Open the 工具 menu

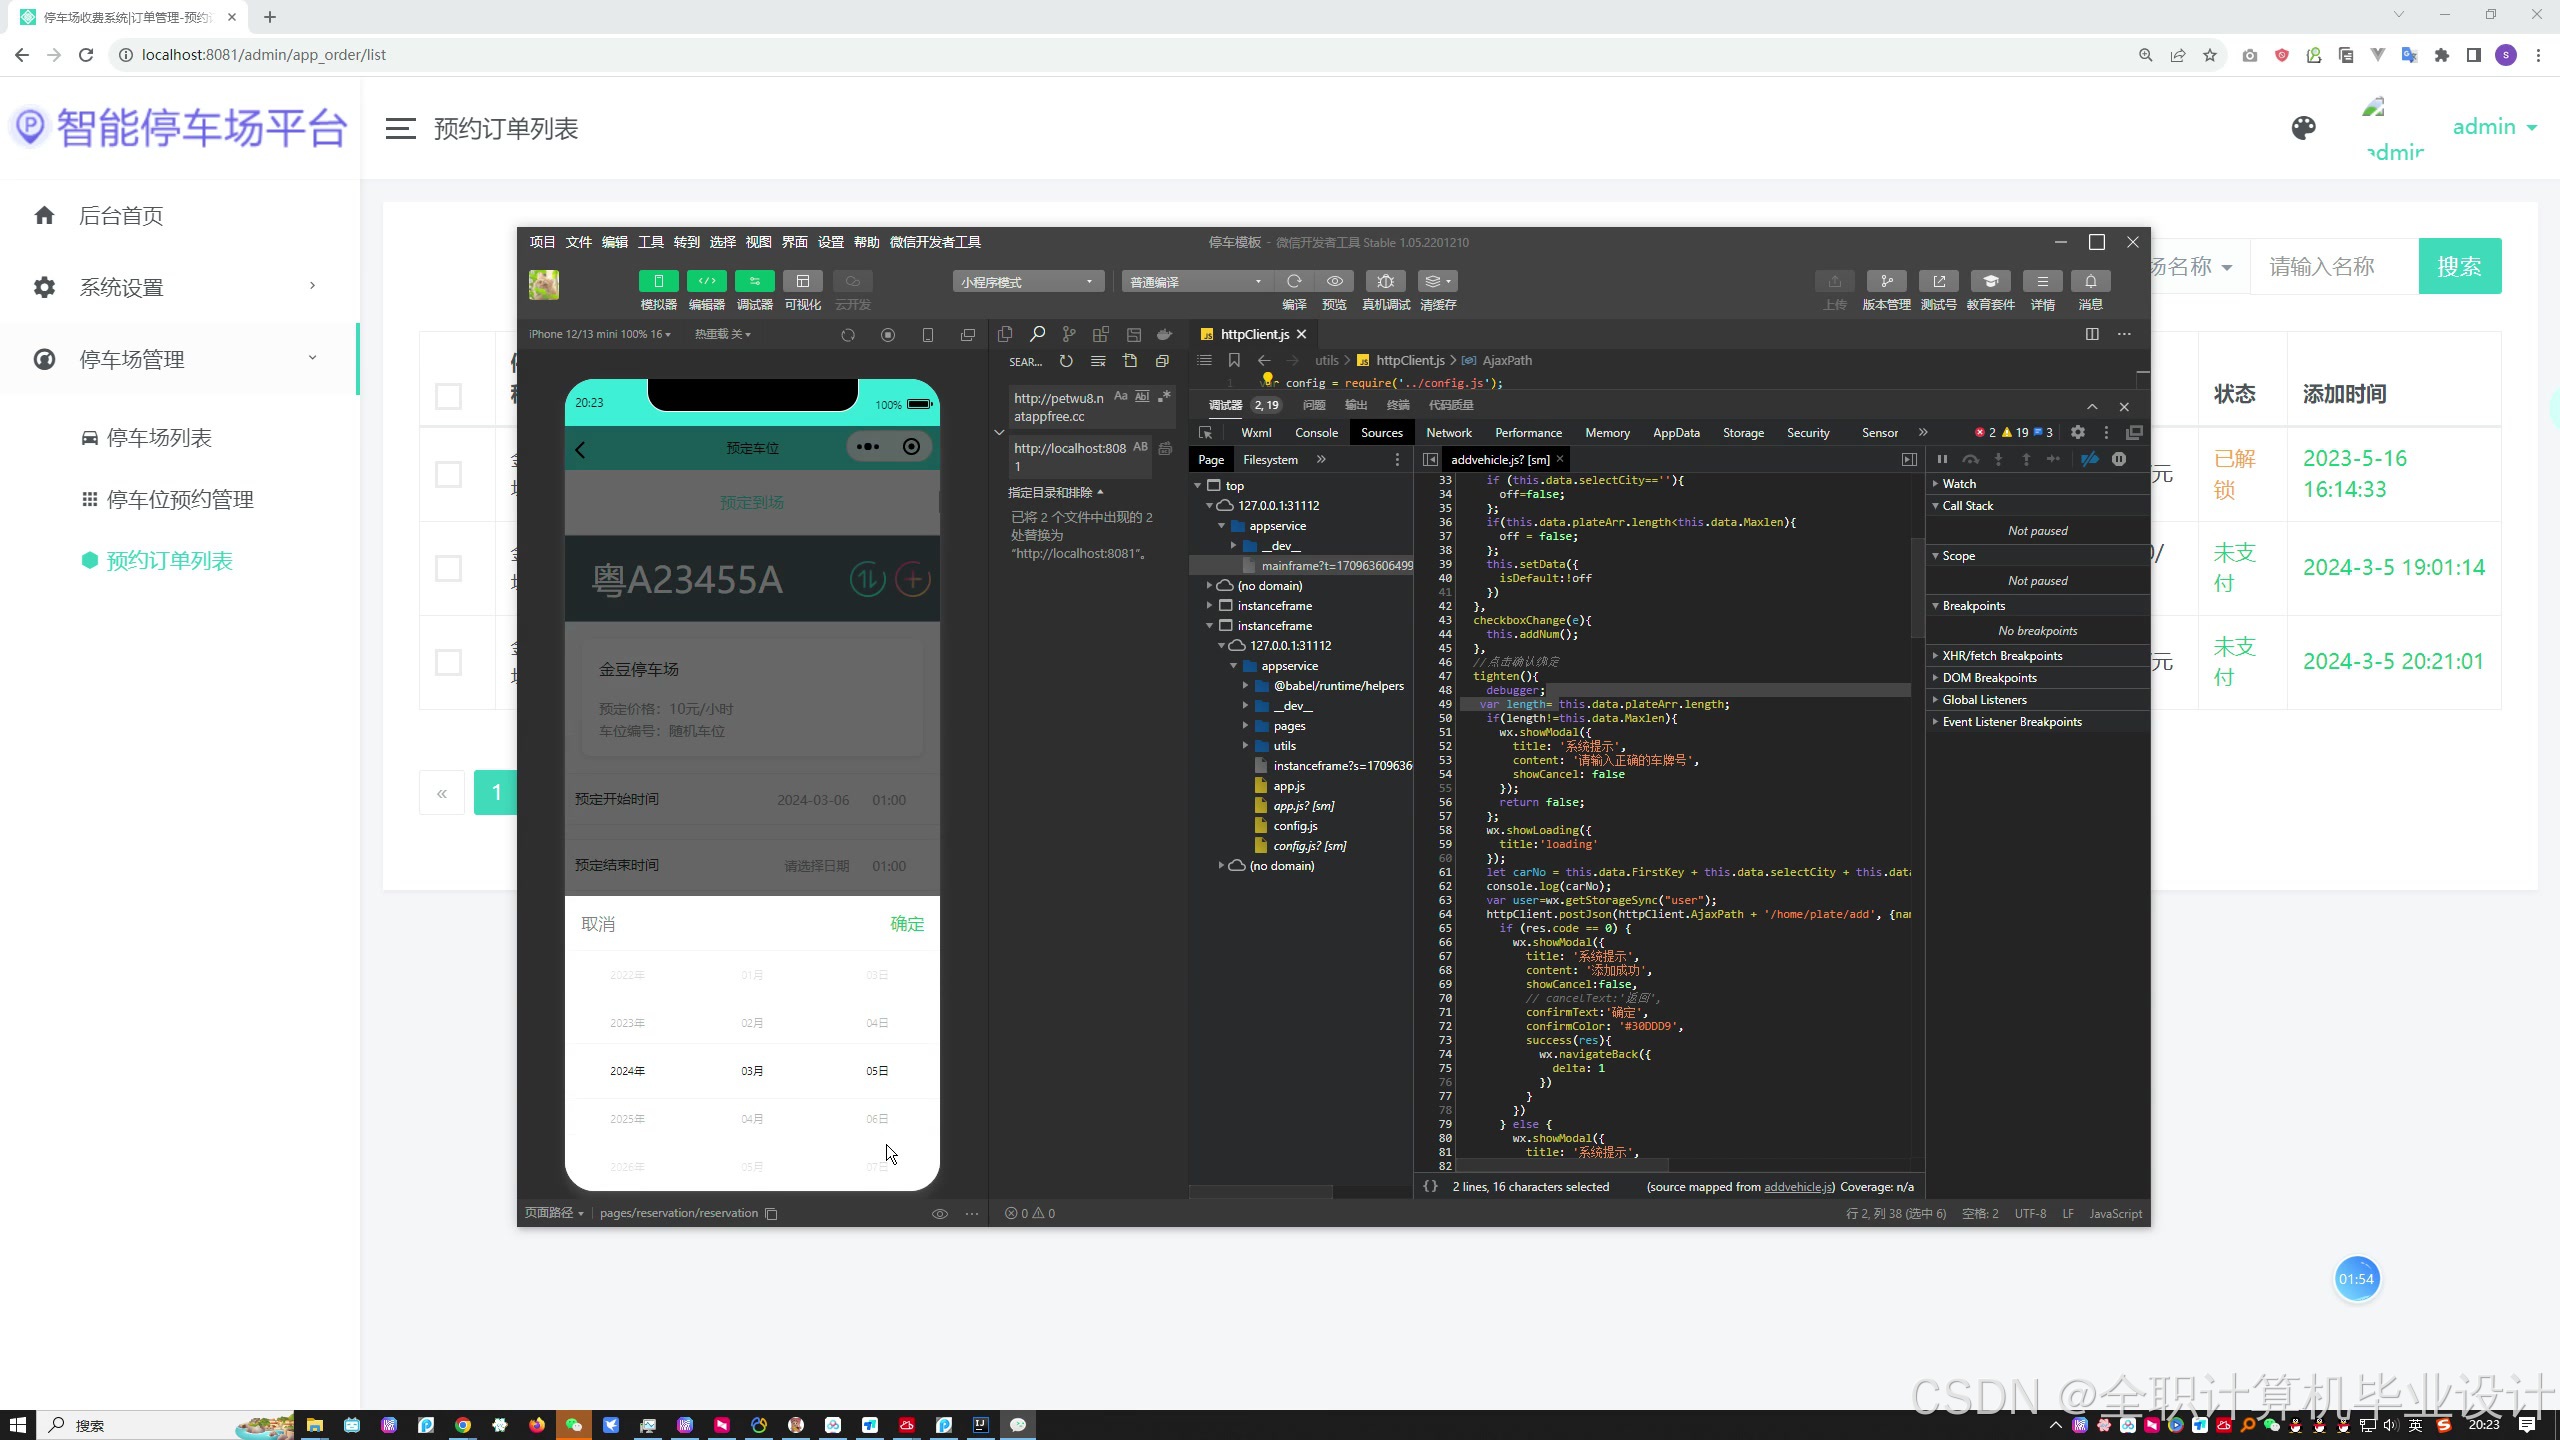tap(650, 242)
